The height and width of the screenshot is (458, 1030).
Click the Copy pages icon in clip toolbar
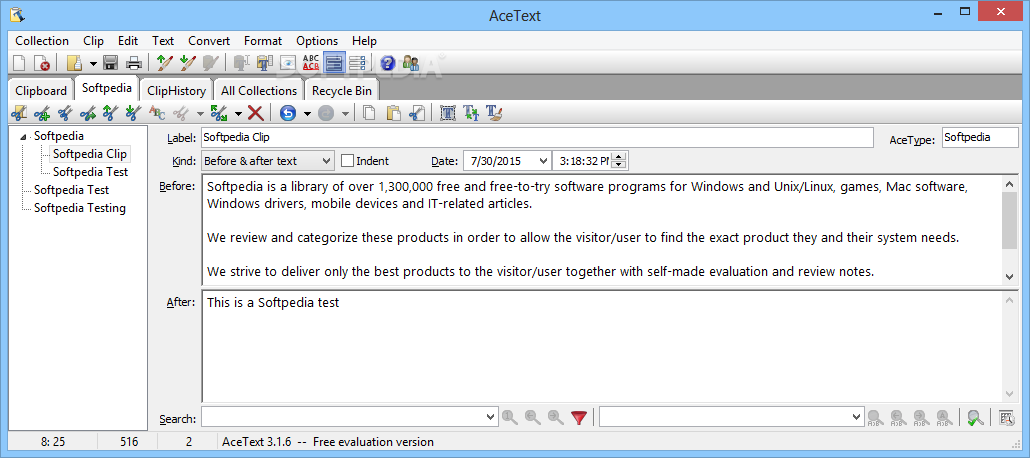(x=370, y=113)
